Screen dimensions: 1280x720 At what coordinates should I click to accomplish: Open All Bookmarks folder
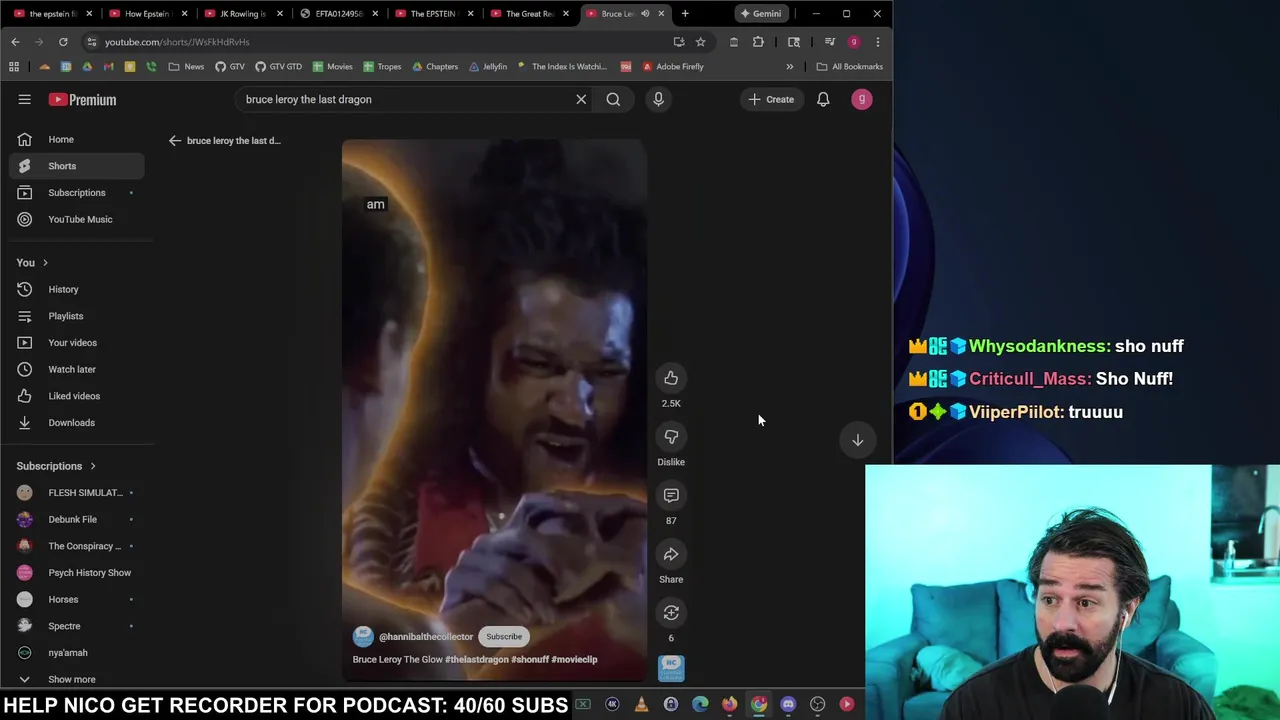(x=850, y=66)
